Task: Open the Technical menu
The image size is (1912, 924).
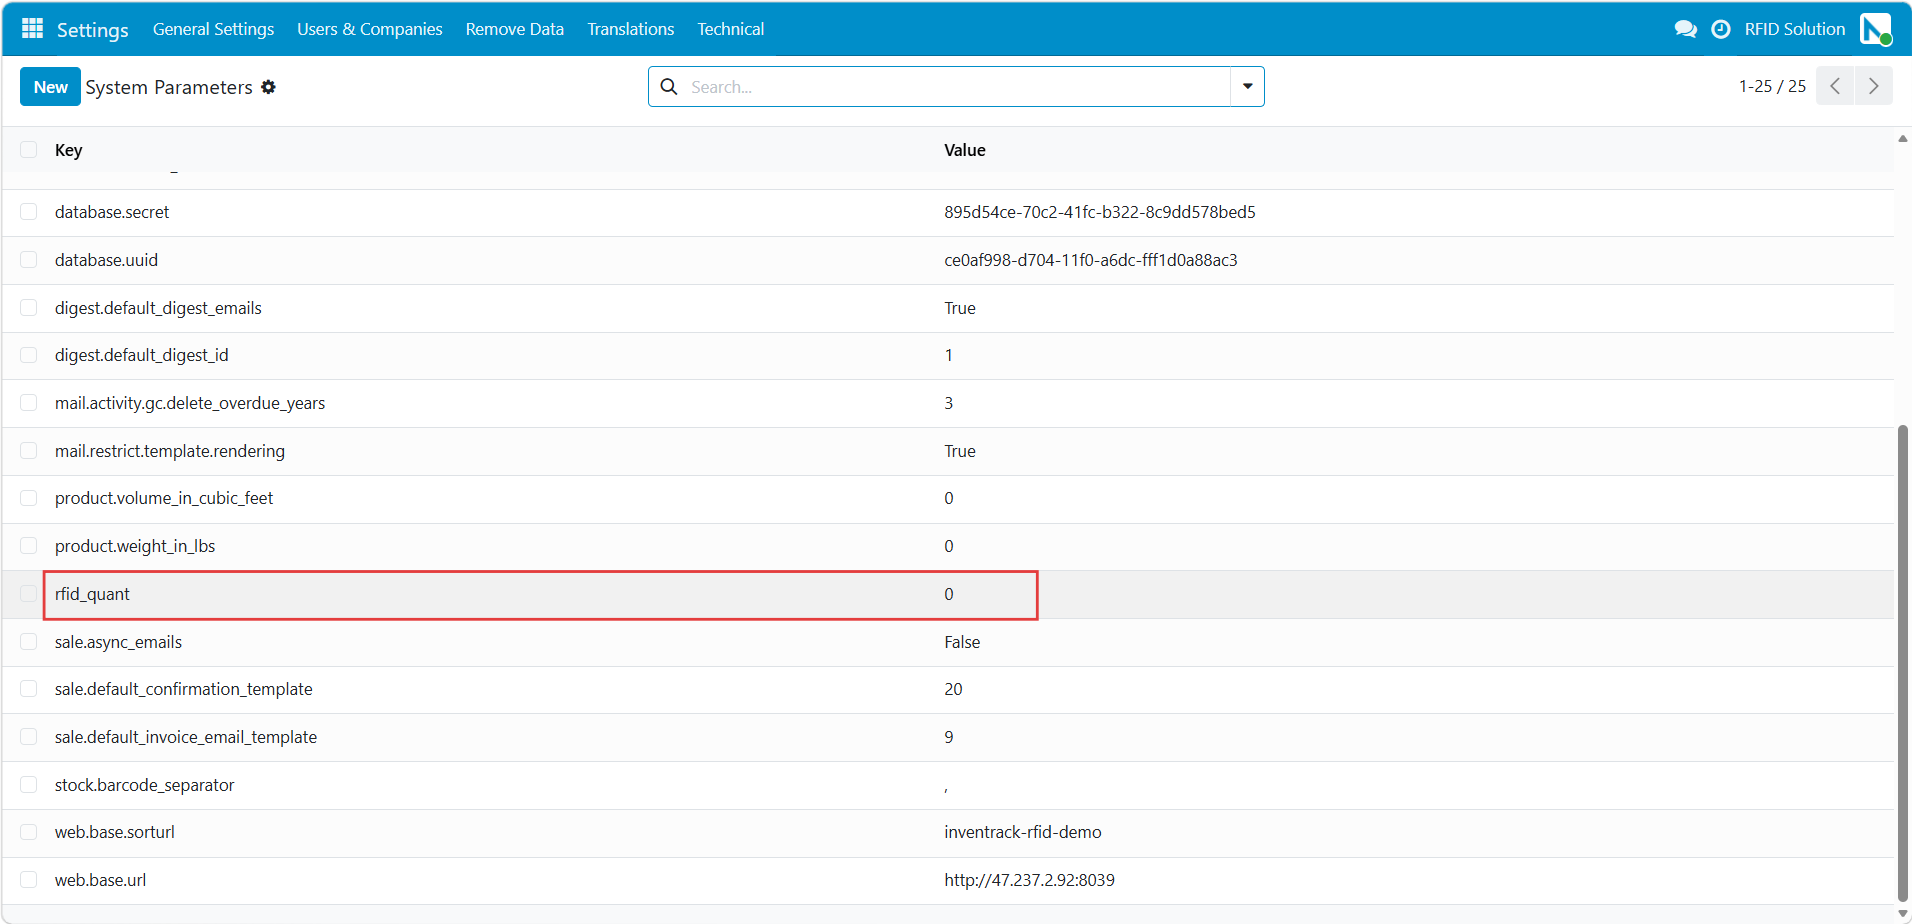Action: coord(730,29)
